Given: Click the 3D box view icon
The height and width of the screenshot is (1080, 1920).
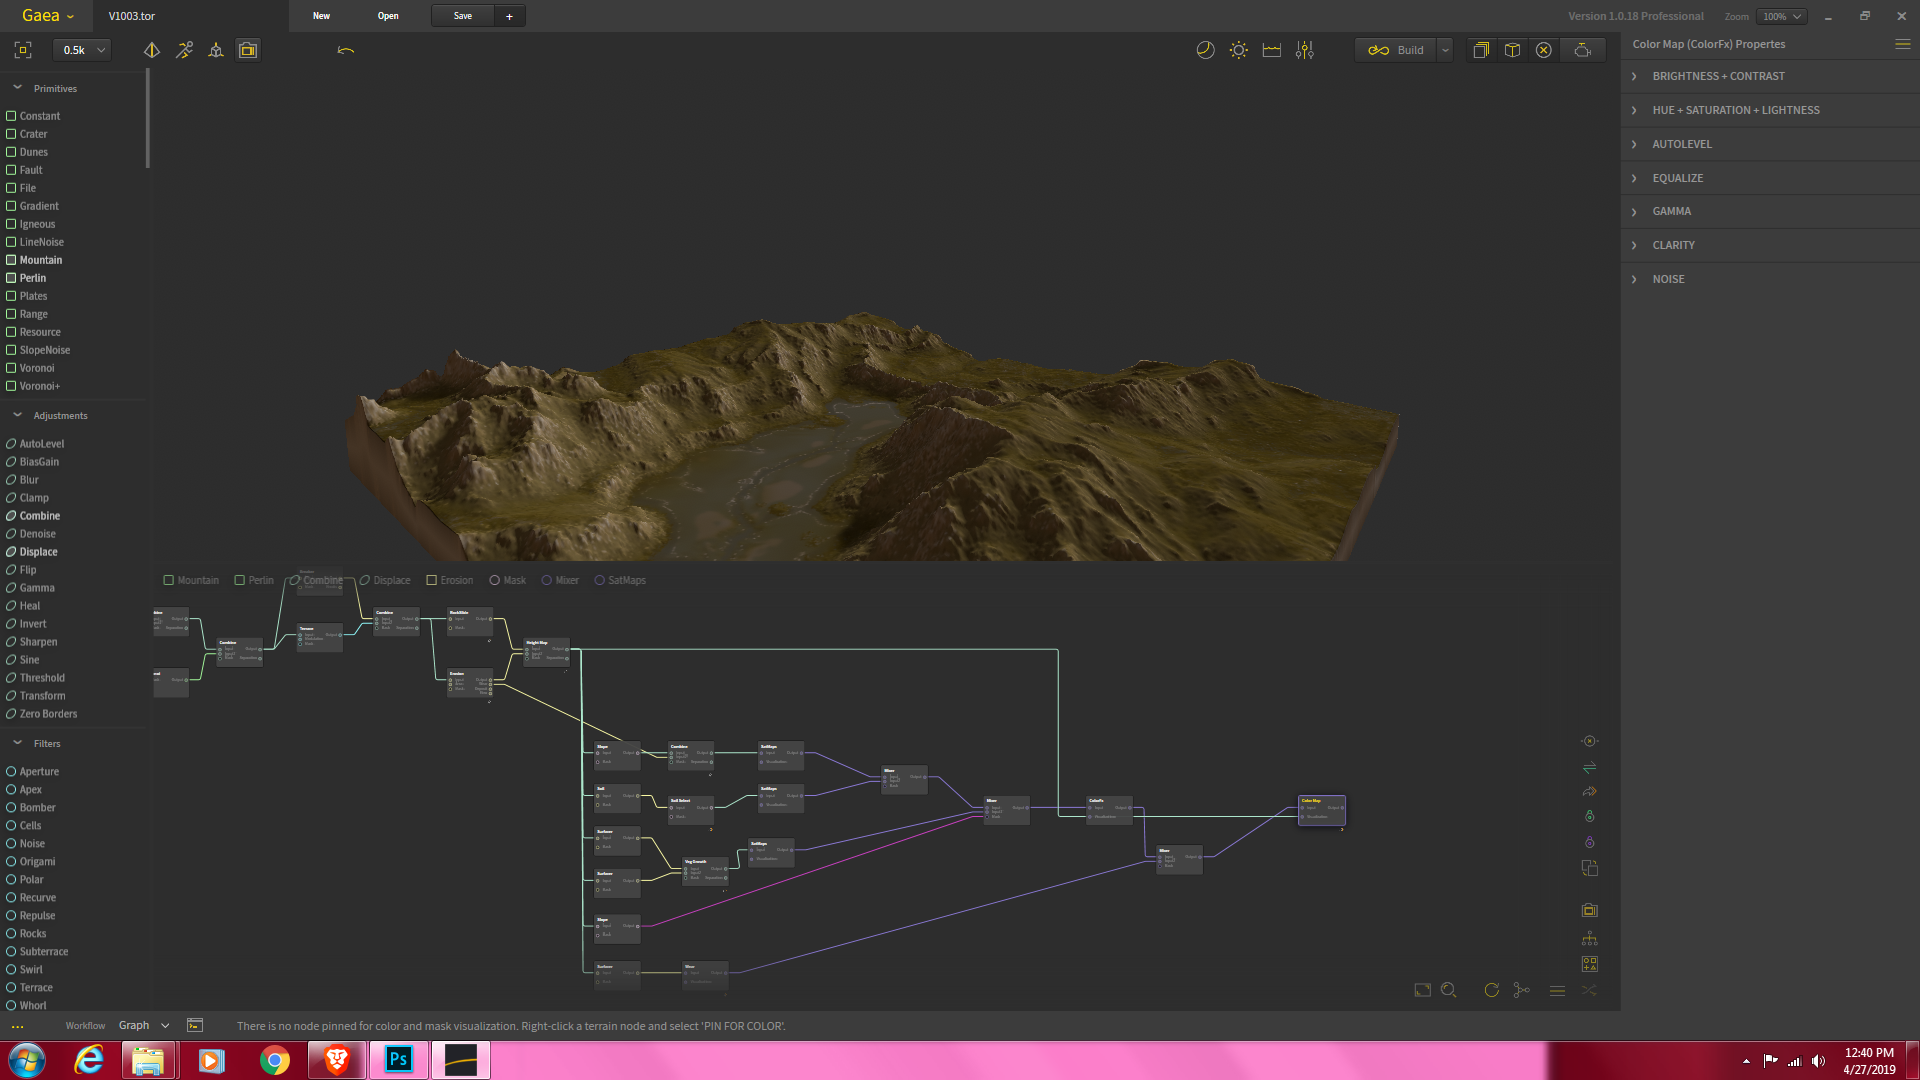Looking at the screenshot, I should pos(1512,50).
